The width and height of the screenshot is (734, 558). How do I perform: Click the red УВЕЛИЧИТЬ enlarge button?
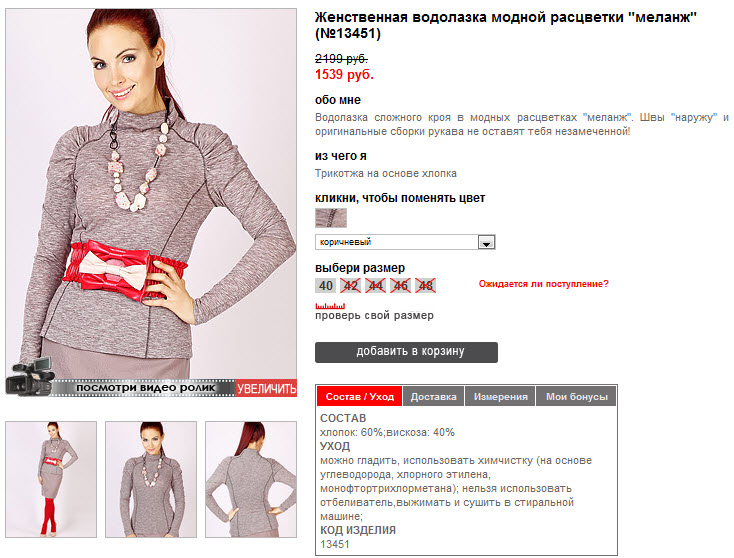(266, 388)
